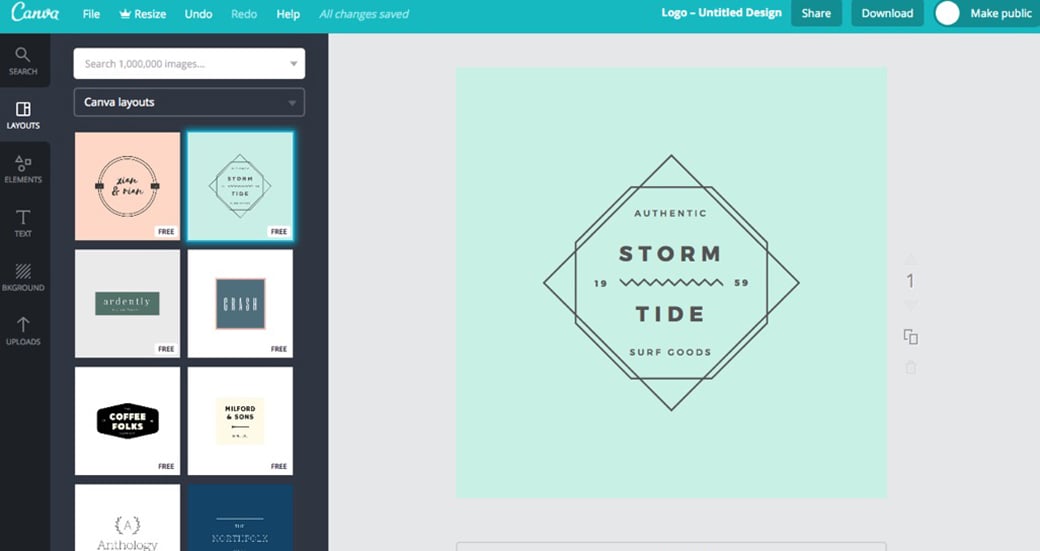Toggle the Make public switch

947,13
